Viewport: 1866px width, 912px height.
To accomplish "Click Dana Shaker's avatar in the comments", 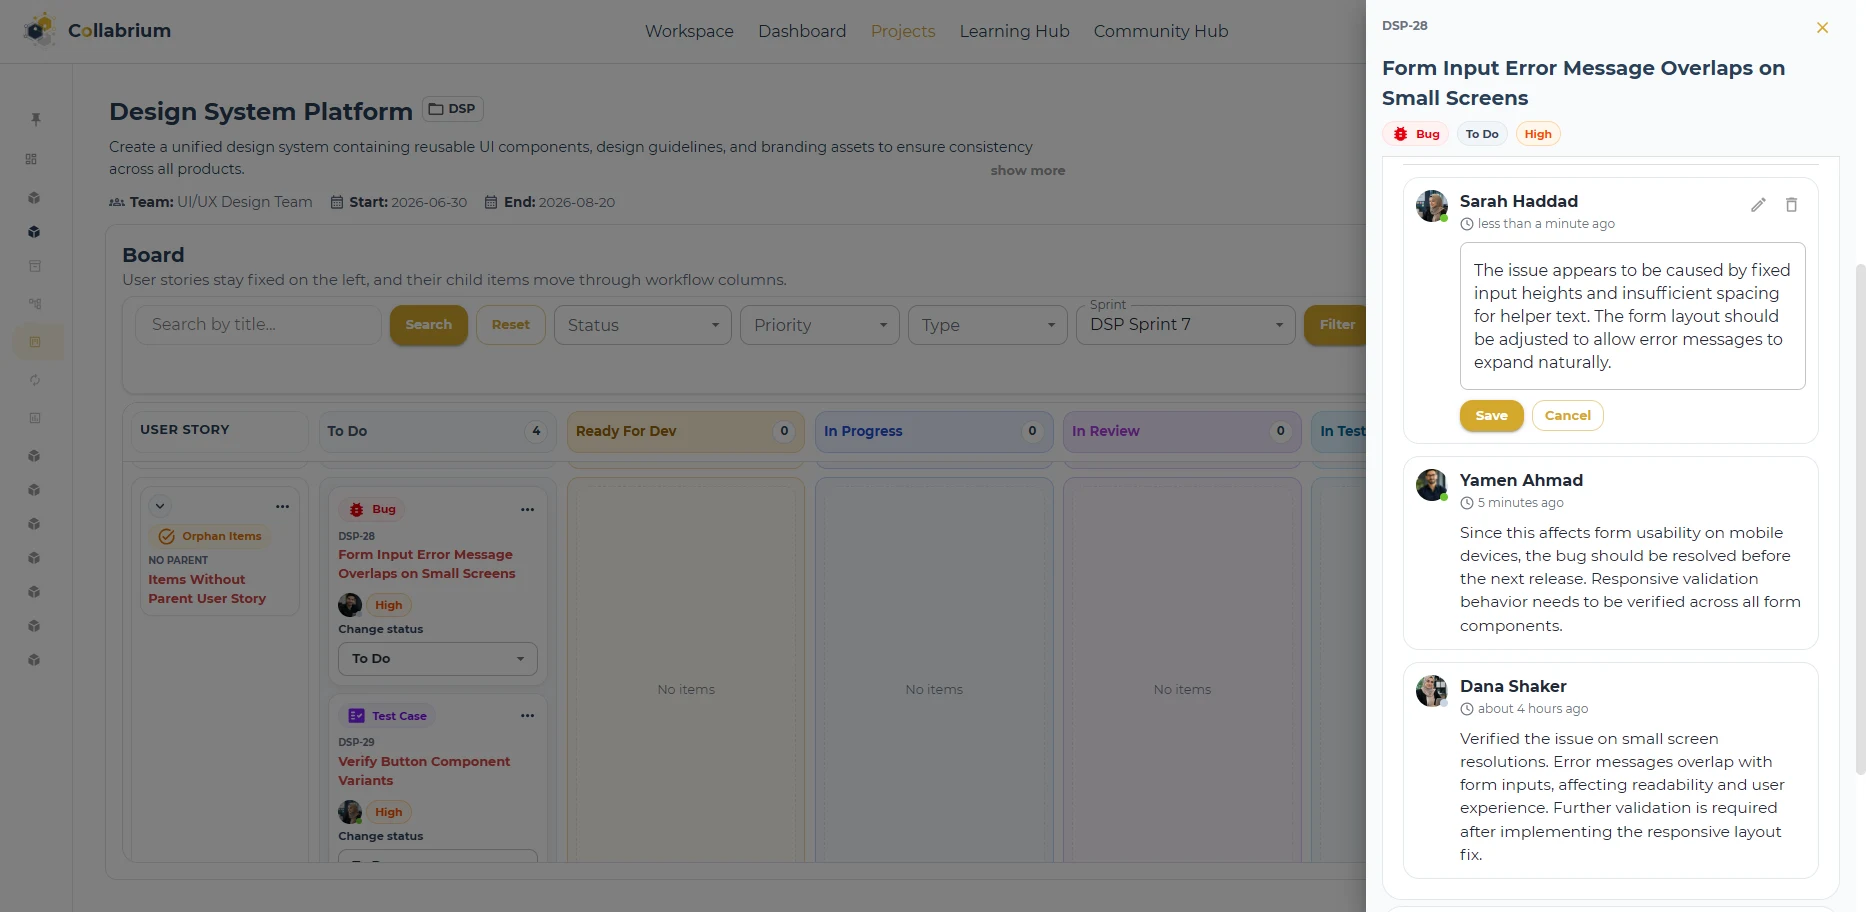I will tap(1432, 691).
